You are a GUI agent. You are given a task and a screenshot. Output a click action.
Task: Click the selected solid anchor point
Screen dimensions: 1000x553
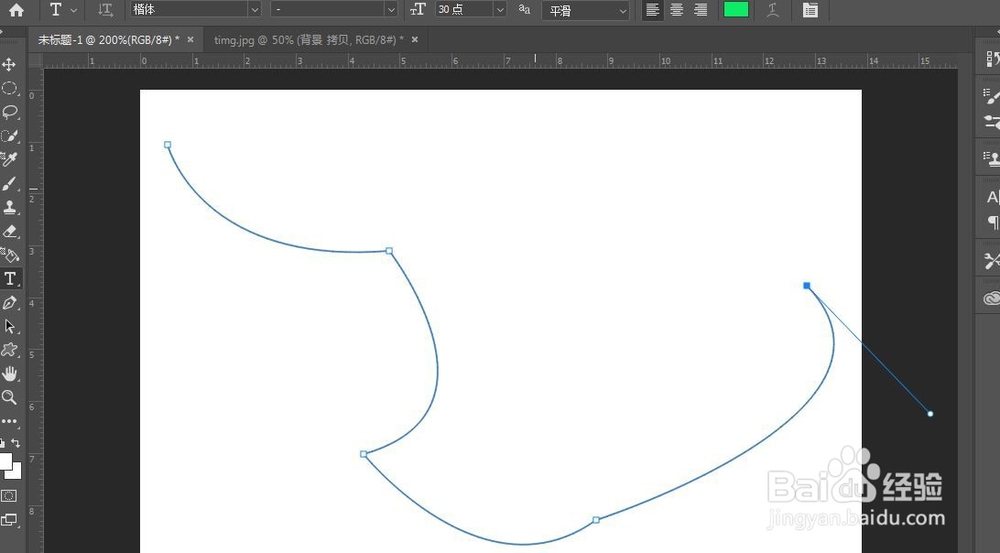807,286
